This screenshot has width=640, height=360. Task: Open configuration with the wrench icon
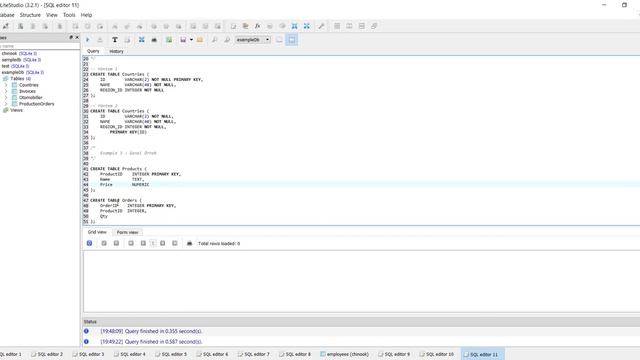coord(321,26)
